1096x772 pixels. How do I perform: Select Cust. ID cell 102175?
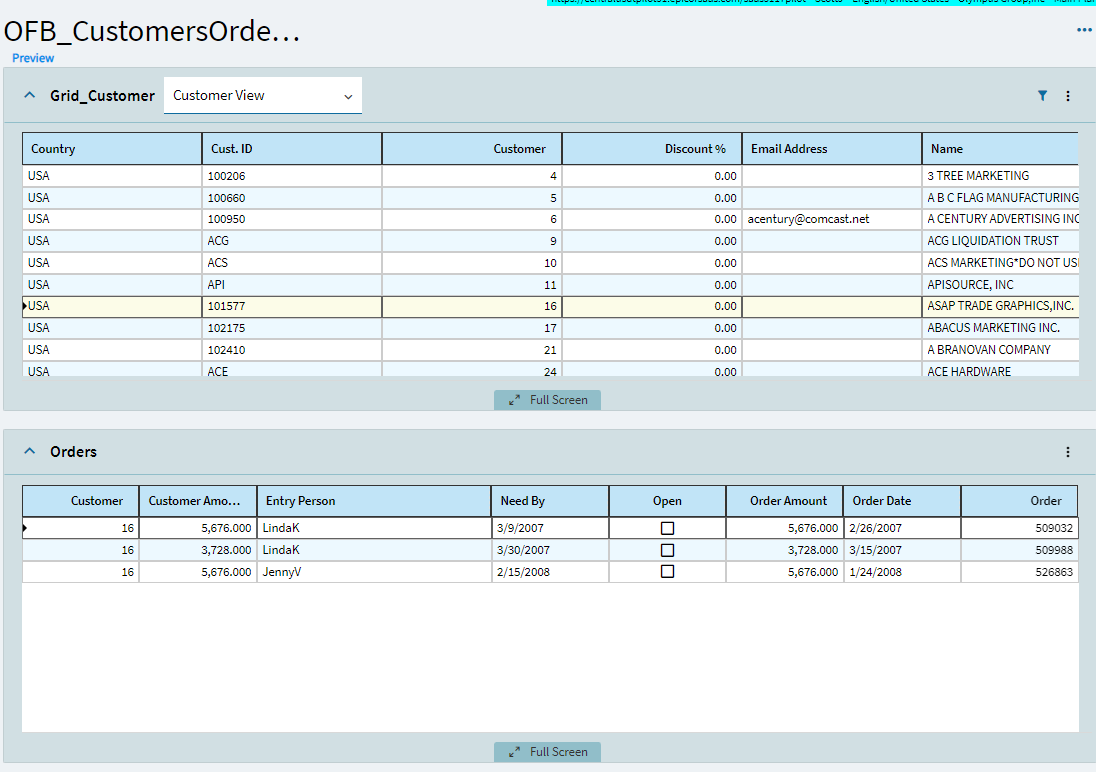coord(292,328)
